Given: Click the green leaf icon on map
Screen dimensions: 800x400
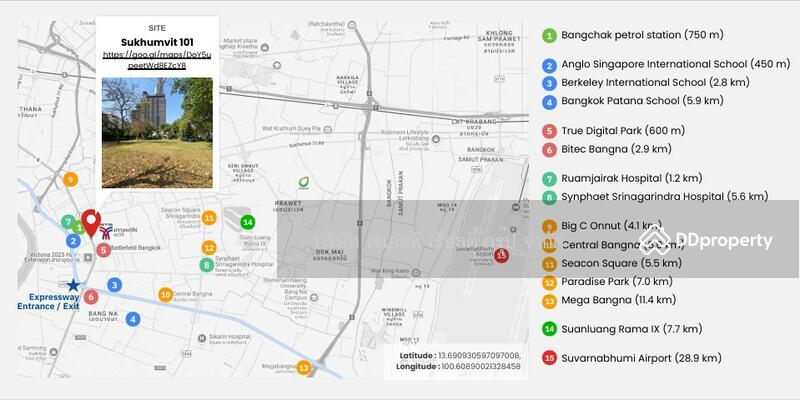Looking at the screenshot, I should tap(304, 182).
